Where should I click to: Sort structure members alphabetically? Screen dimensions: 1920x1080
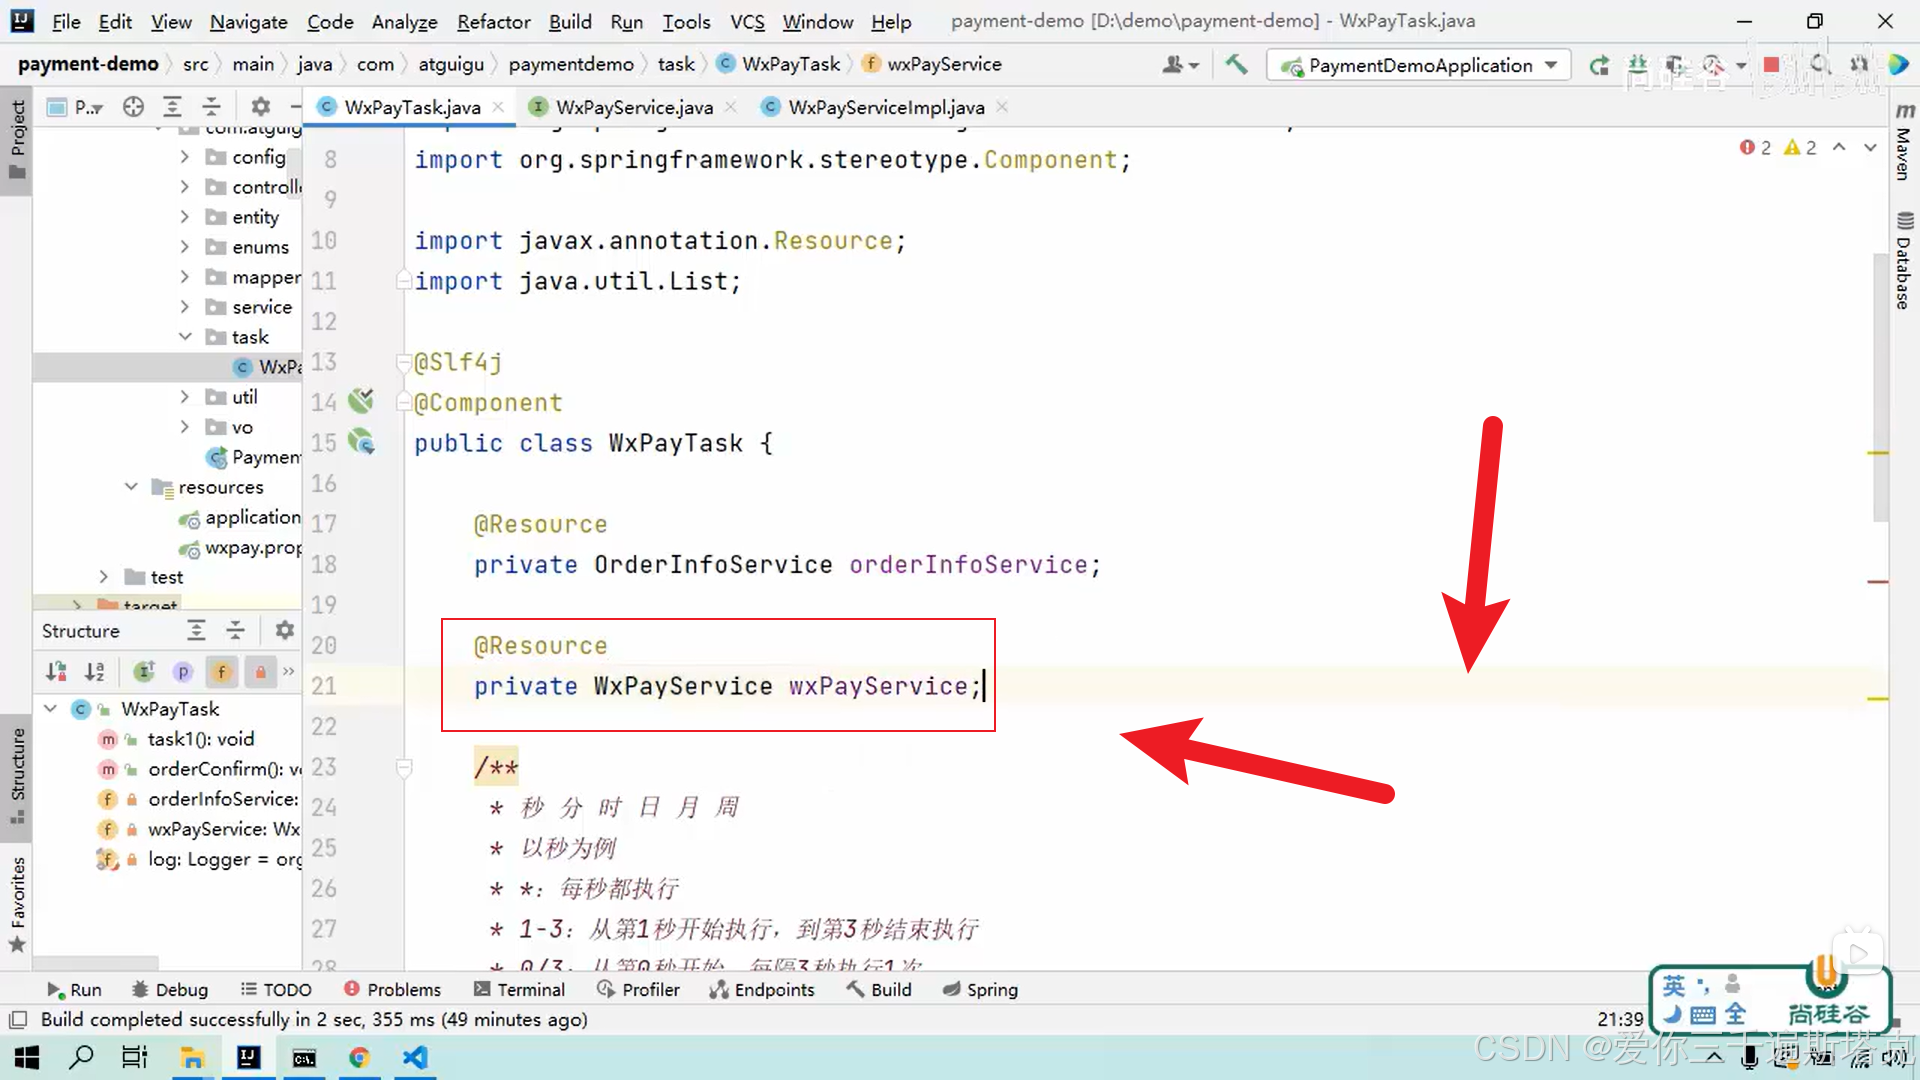coord(95,672)
